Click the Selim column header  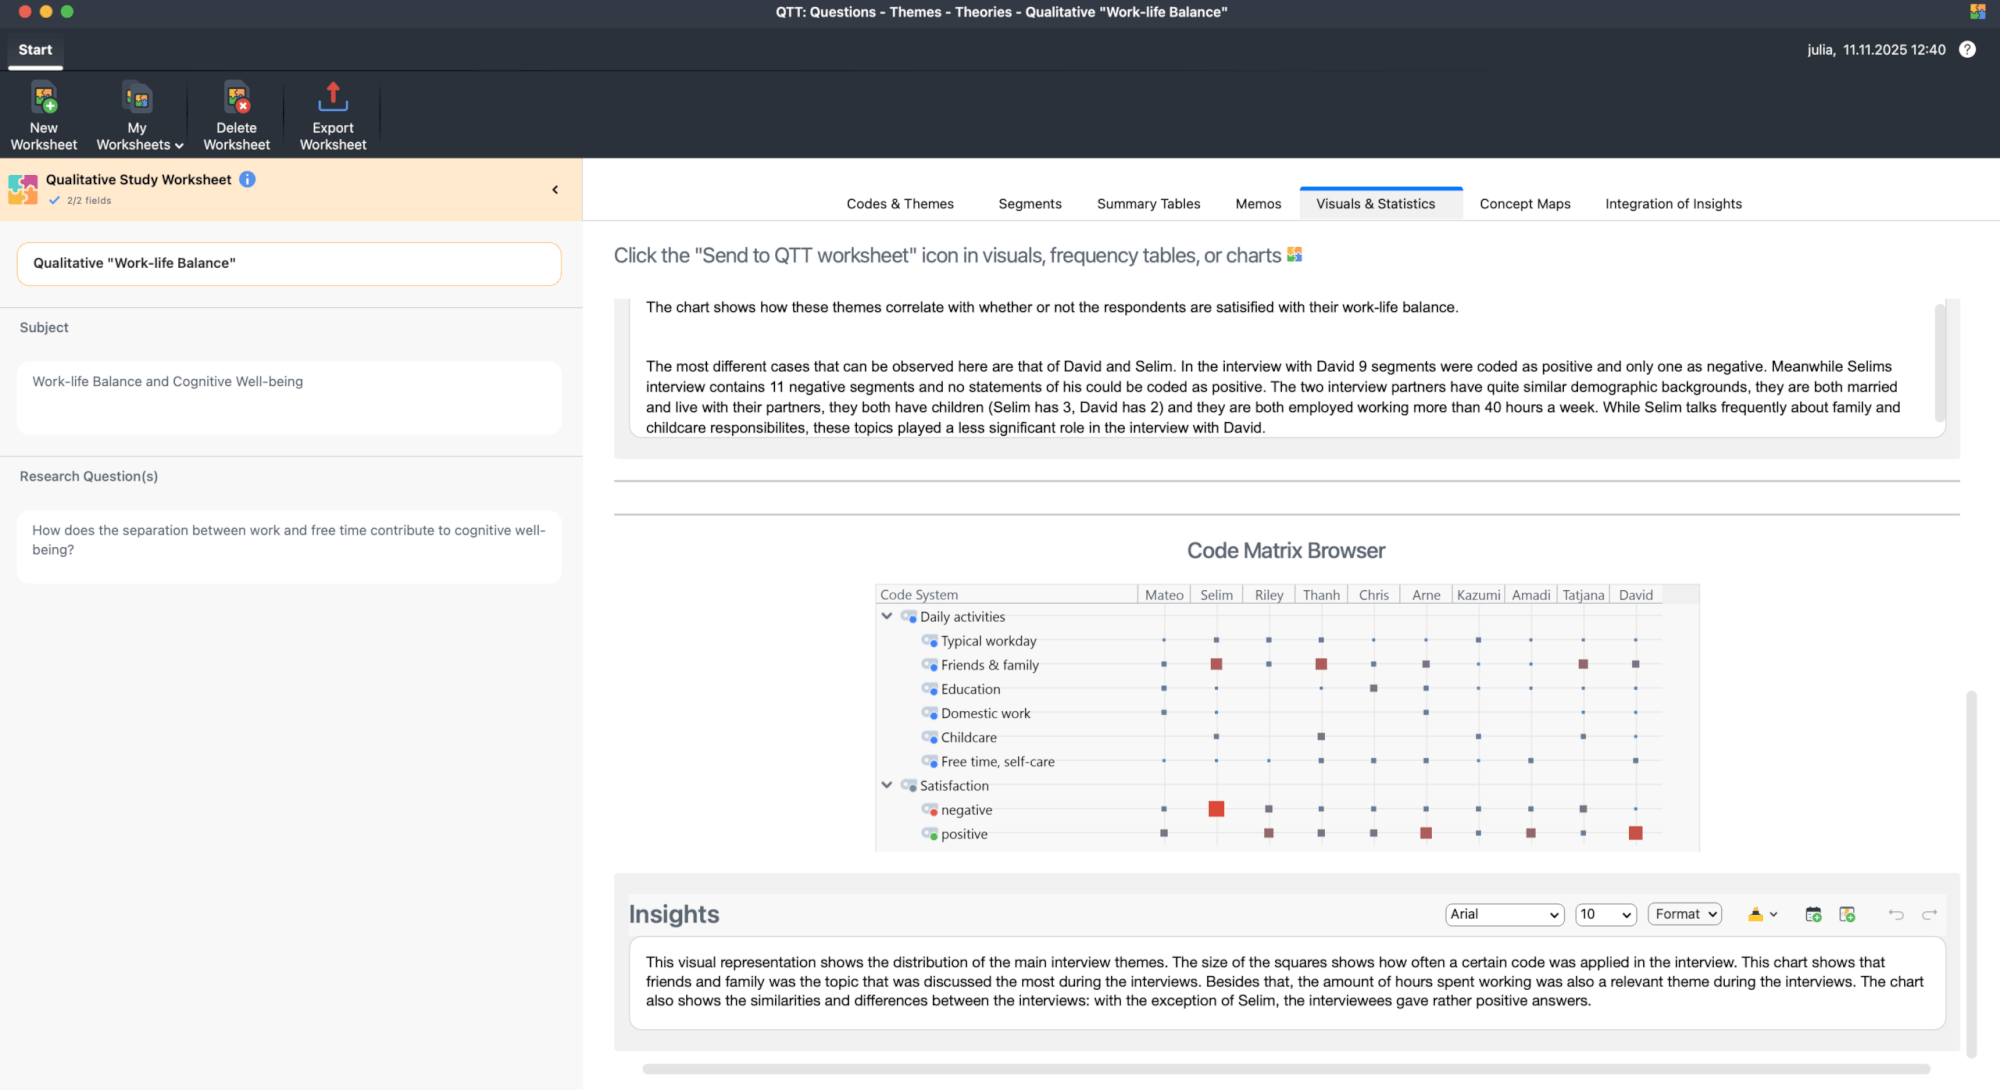click(x=1216, y=595)
